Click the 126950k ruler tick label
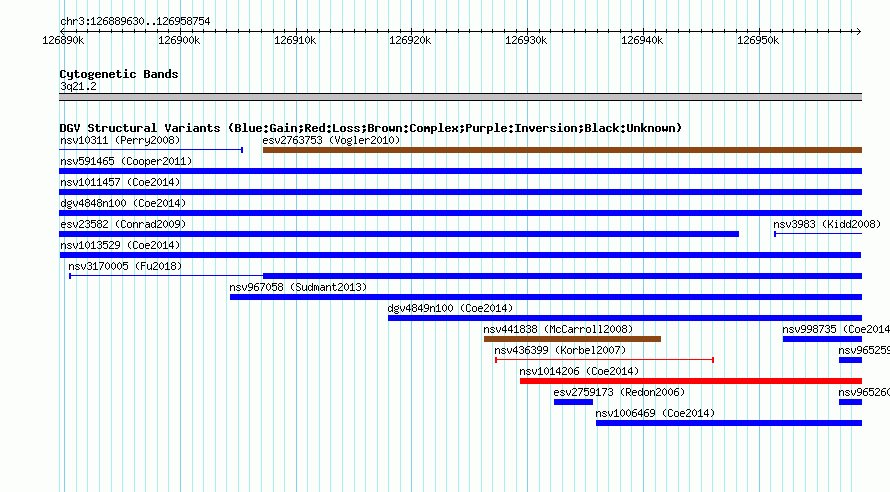Viewport: 890px width, 492px height. [758, 40]
